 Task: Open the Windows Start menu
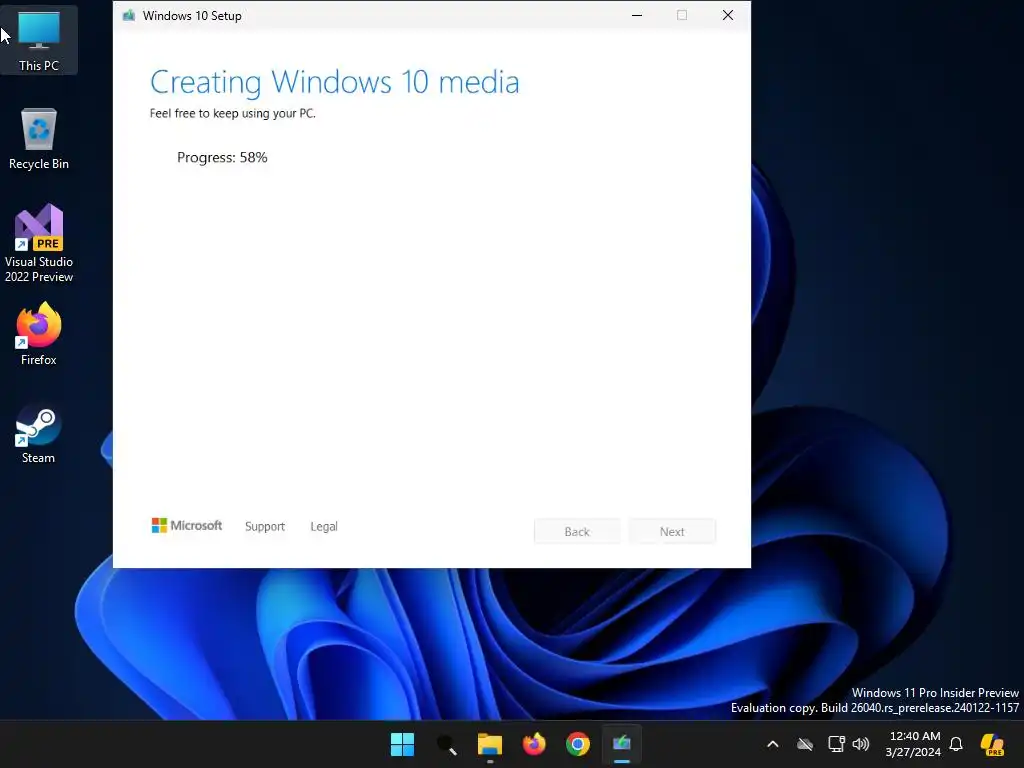402,744
